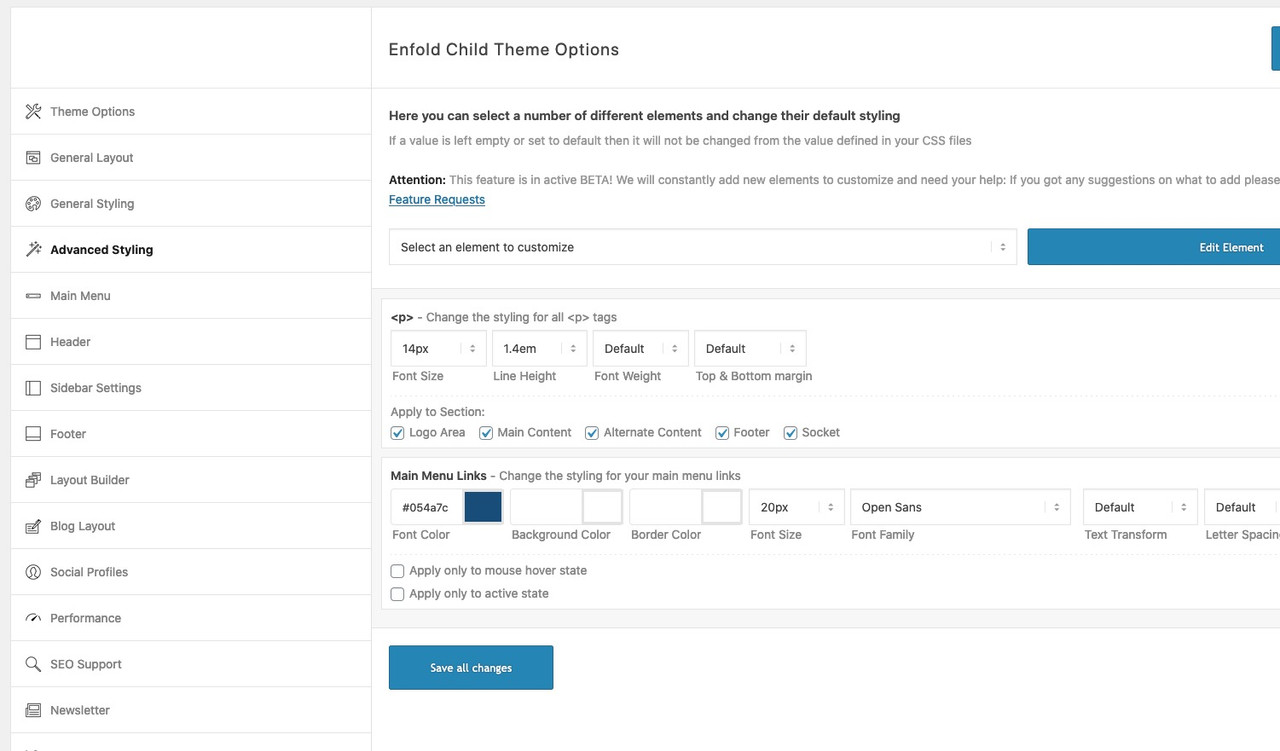Uncheck the Logo Area checkbox
This screenshot has height=751, width=1280.
tap(398, 433)
